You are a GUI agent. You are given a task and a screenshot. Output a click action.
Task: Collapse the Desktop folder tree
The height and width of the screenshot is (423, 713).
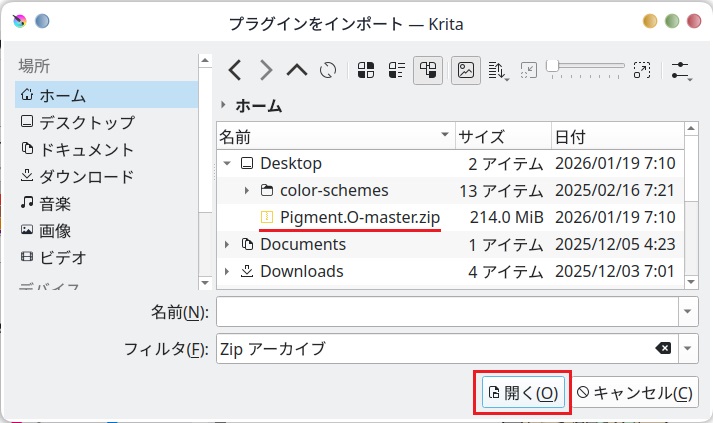pos(229,163)
